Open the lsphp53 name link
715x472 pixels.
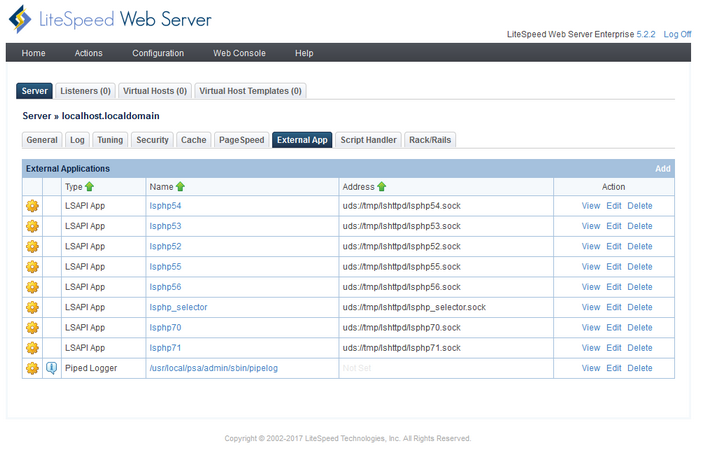(165, 226)
